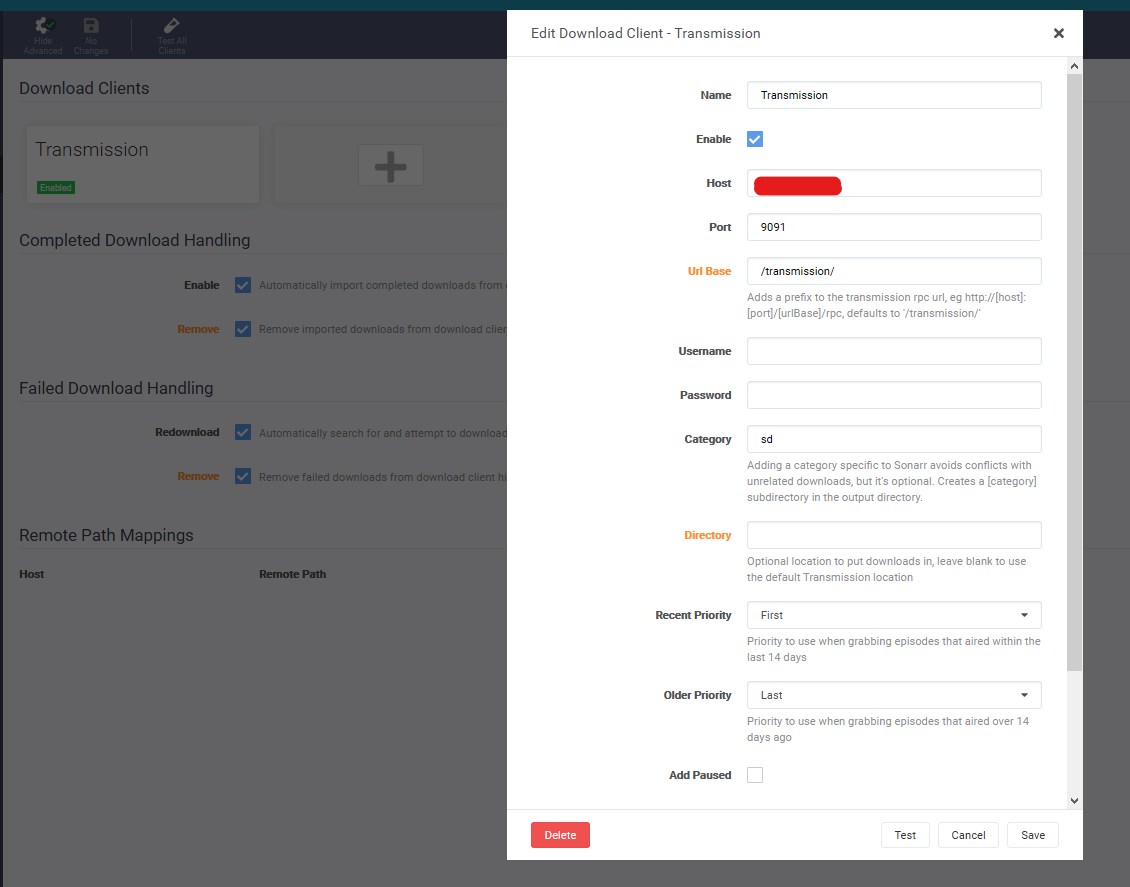Click the Failed Download Handling heading
The height and width of the screenshot is (887, 1130).
point(116,388)
